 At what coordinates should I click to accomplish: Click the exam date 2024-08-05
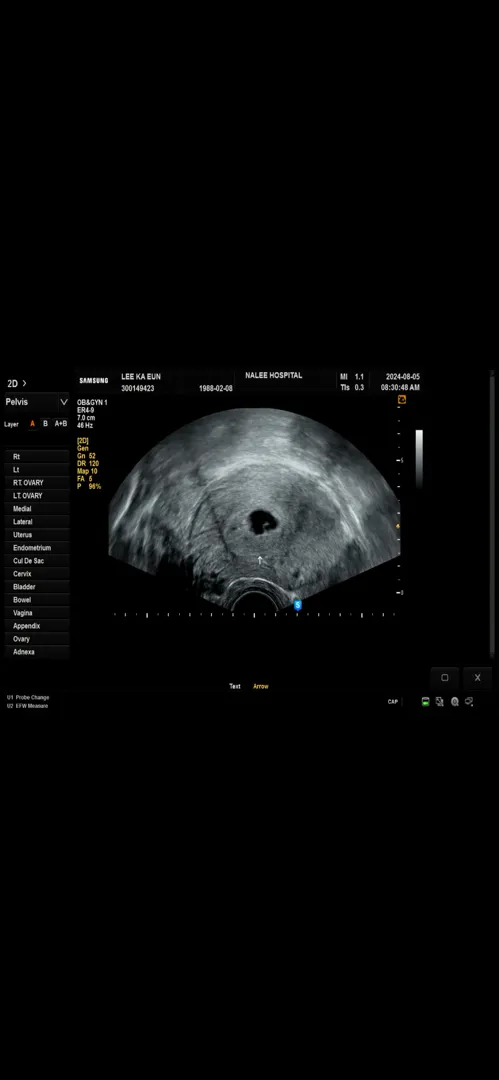tap(403, 377)
